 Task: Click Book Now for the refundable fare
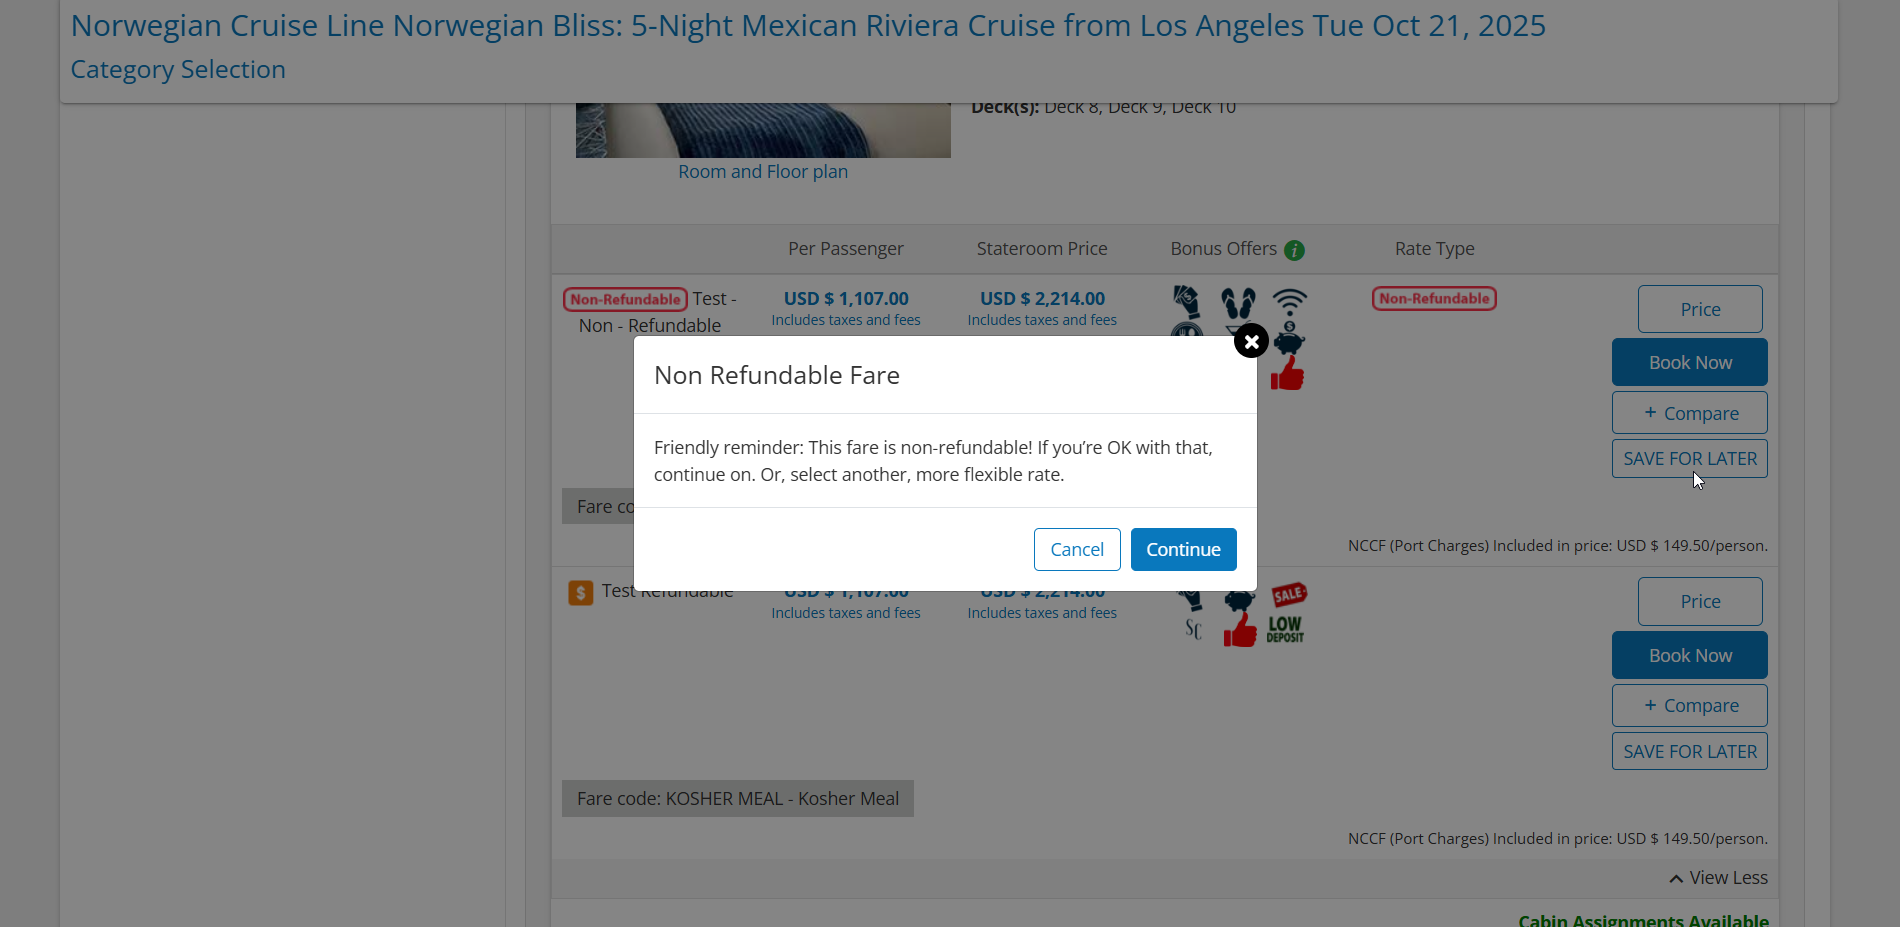point(1690,655)
